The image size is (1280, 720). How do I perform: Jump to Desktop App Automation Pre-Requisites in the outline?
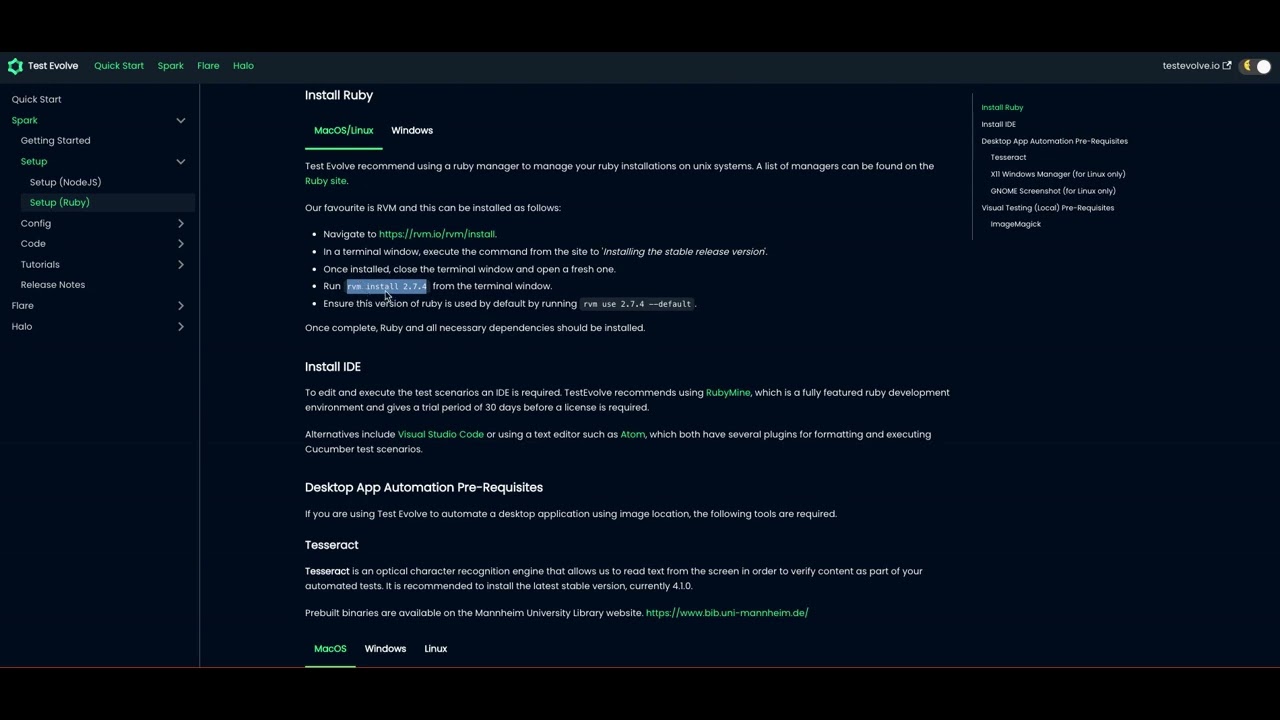(x=1054, y=141)
